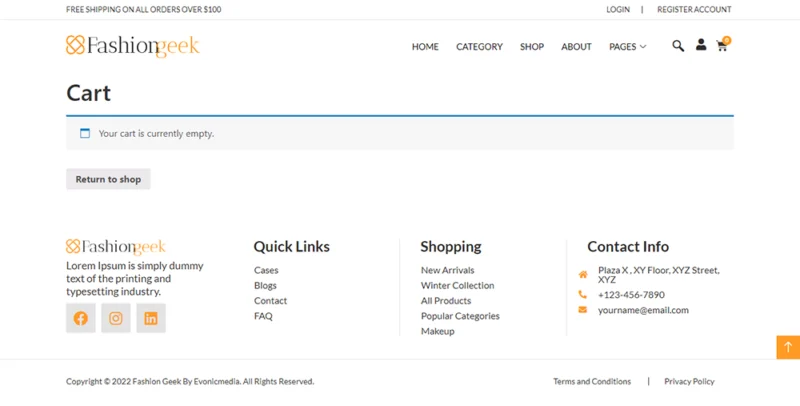Screen dimensions: 800x406
Task: Click the Lorem Ipsum footer description
Action: point(135,278)
